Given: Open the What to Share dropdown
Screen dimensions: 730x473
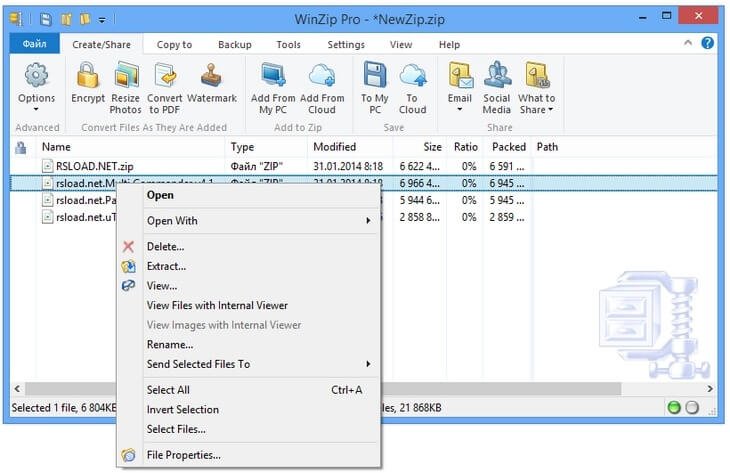Looking at the screenshot, I should point(550,110).
